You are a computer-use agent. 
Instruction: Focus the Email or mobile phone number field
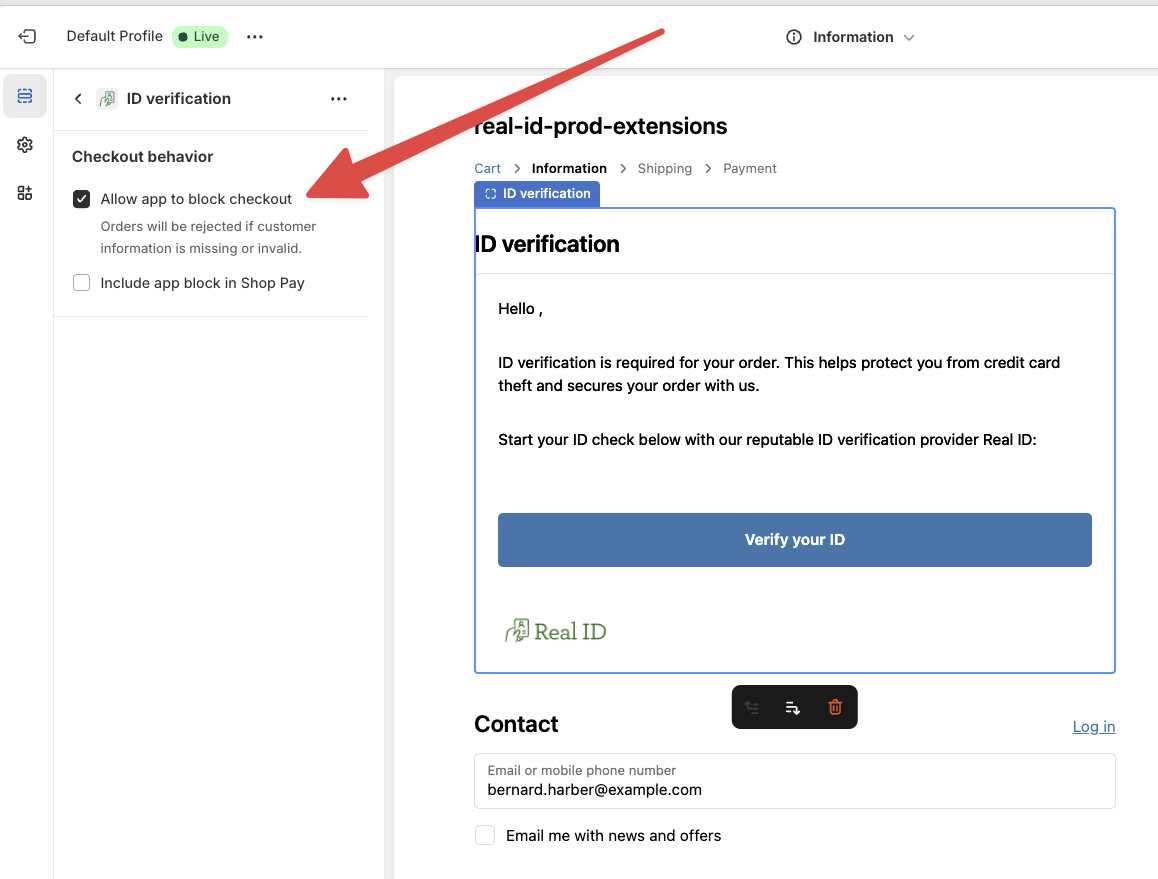pyautogui.click(x=795, y=781)
